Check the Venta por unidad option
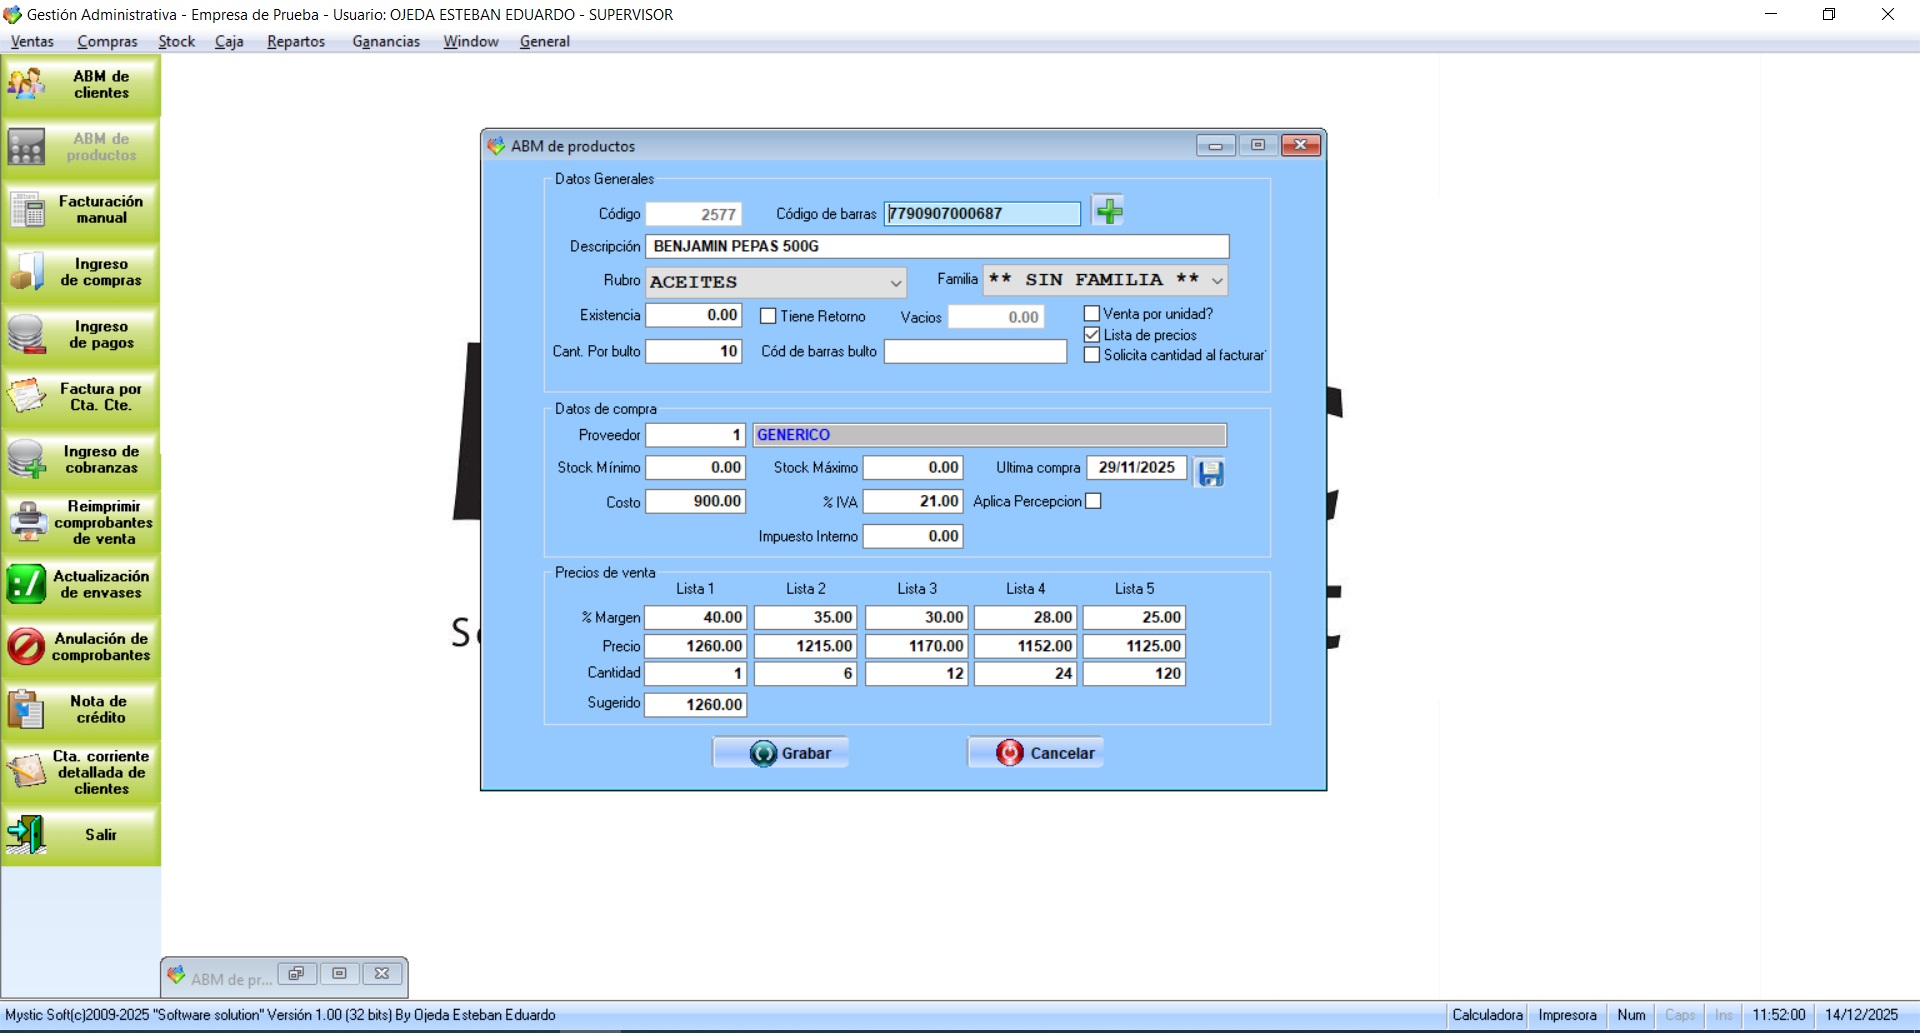 coord(1092,314)
